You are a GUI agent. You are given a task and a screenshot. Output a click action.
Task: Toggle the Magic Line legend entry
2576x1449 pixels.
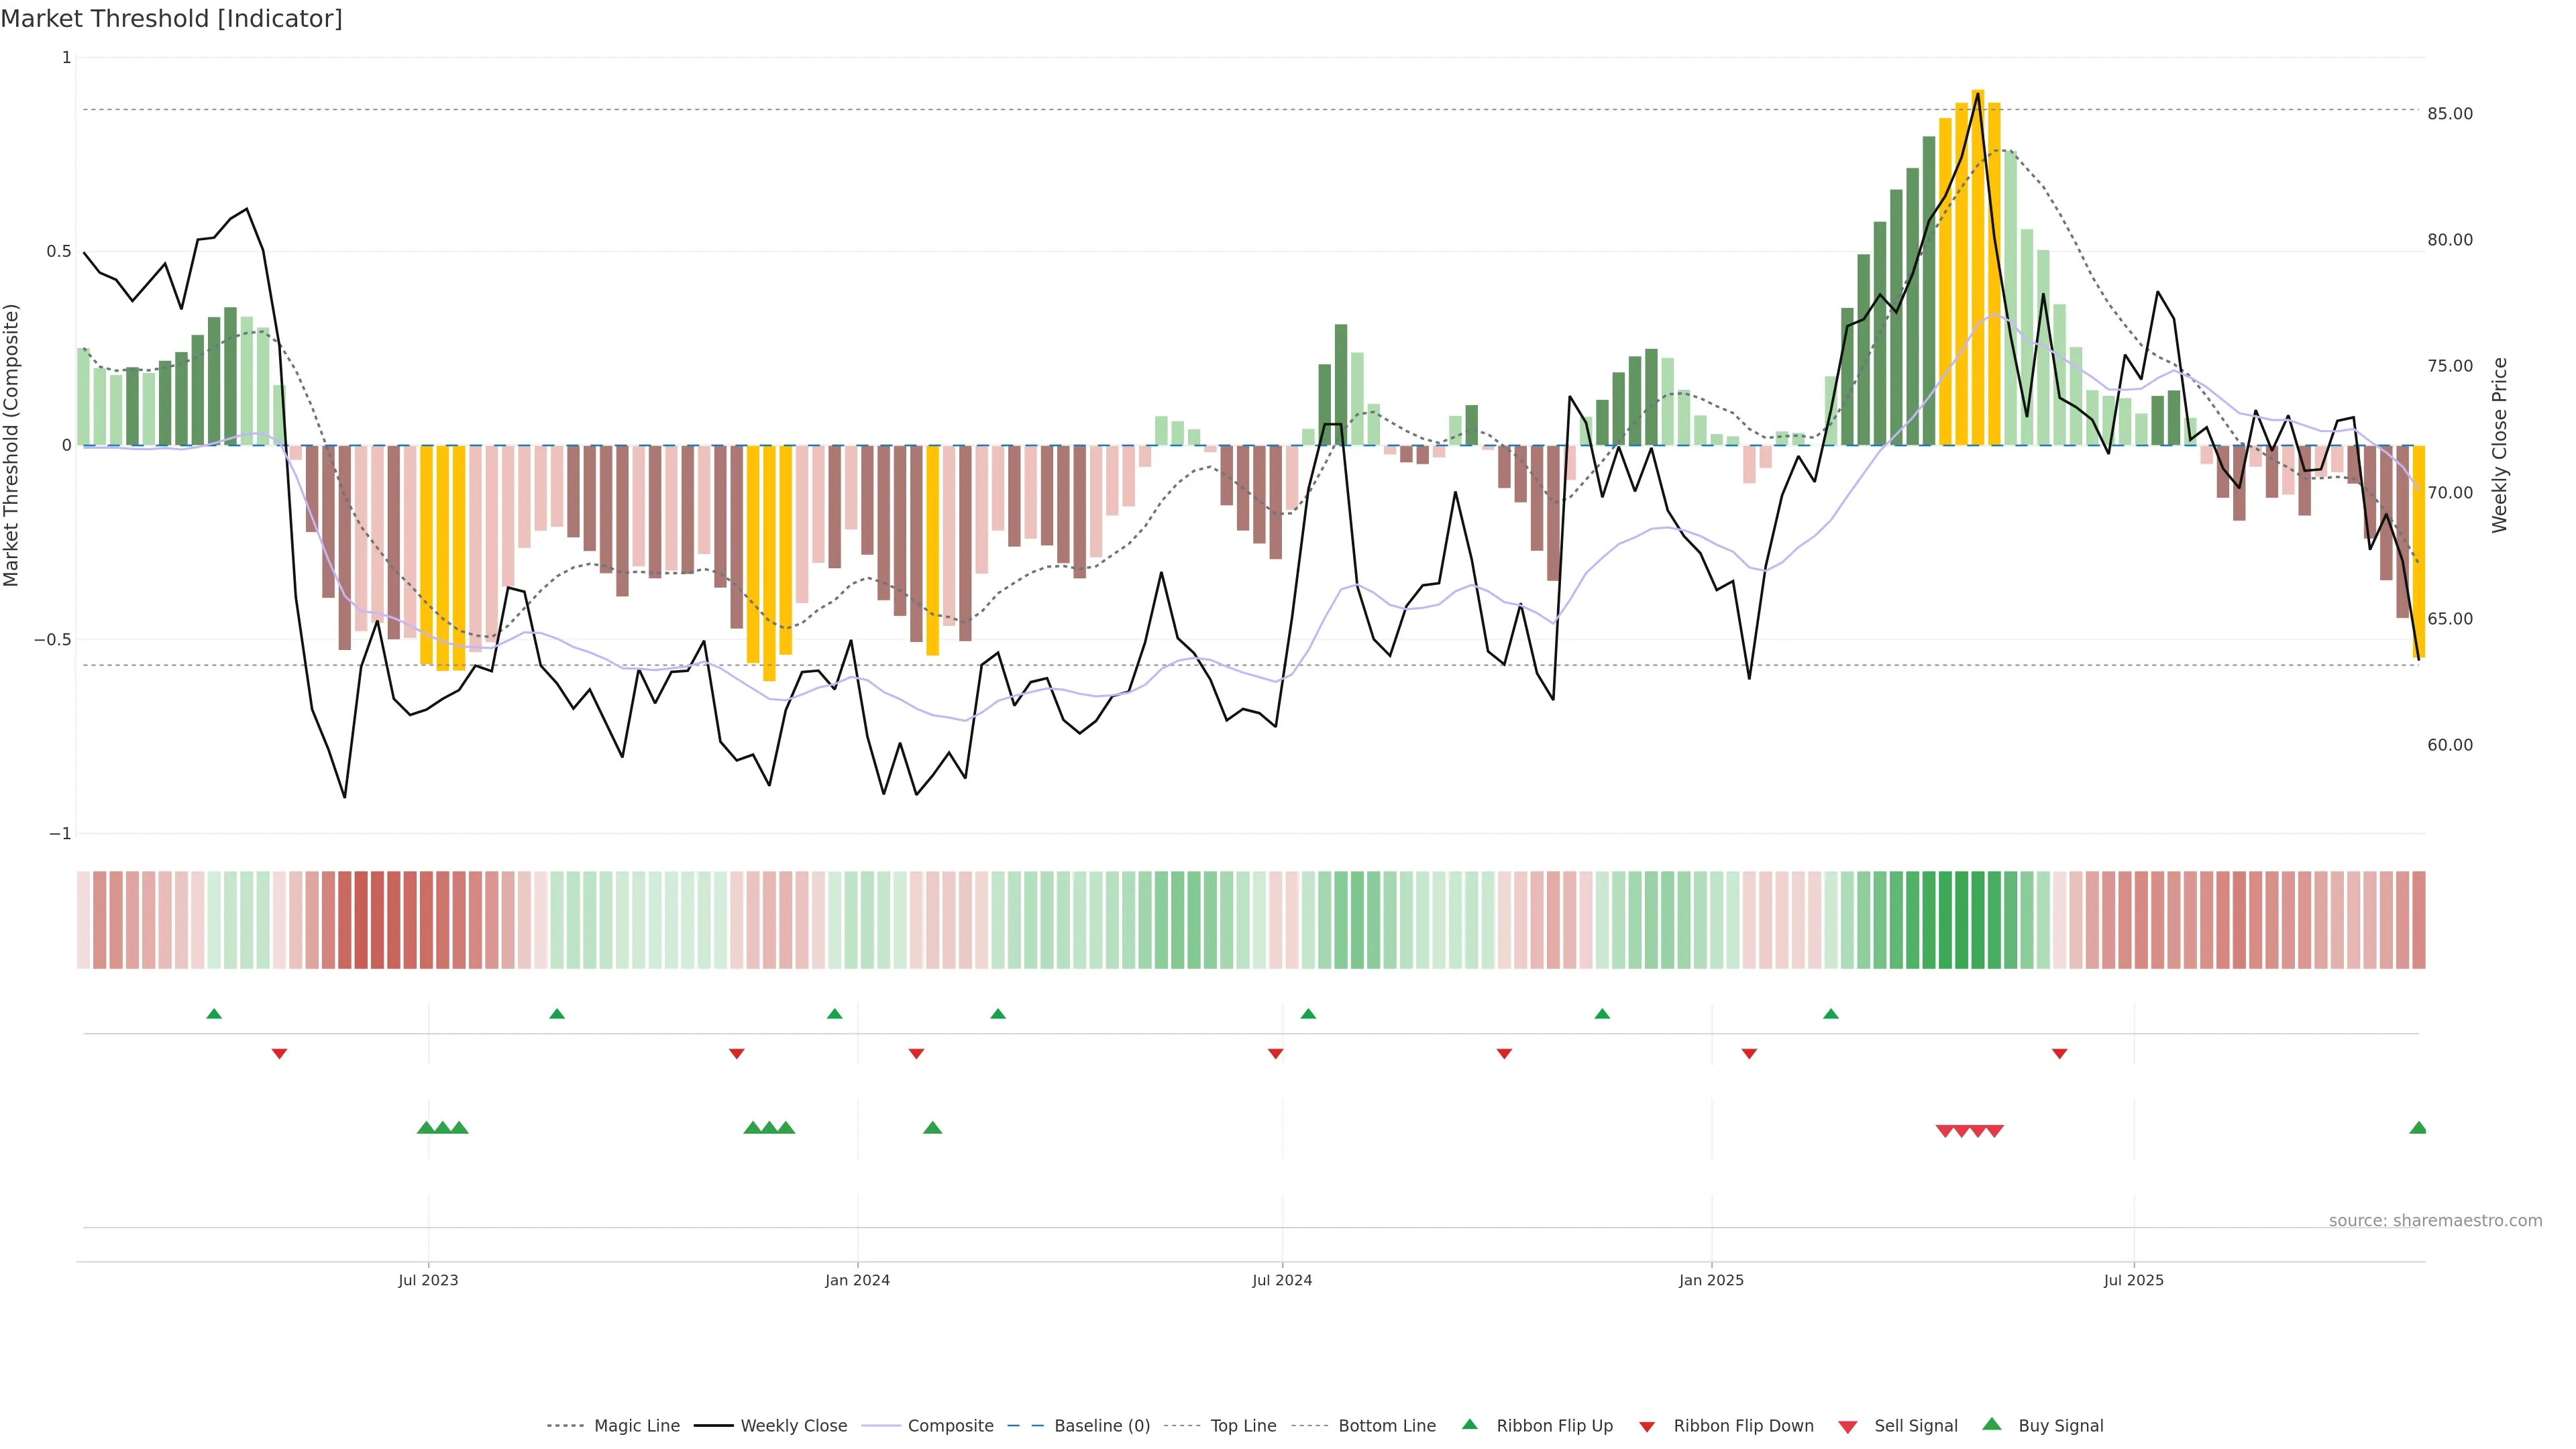point(636,1426)
